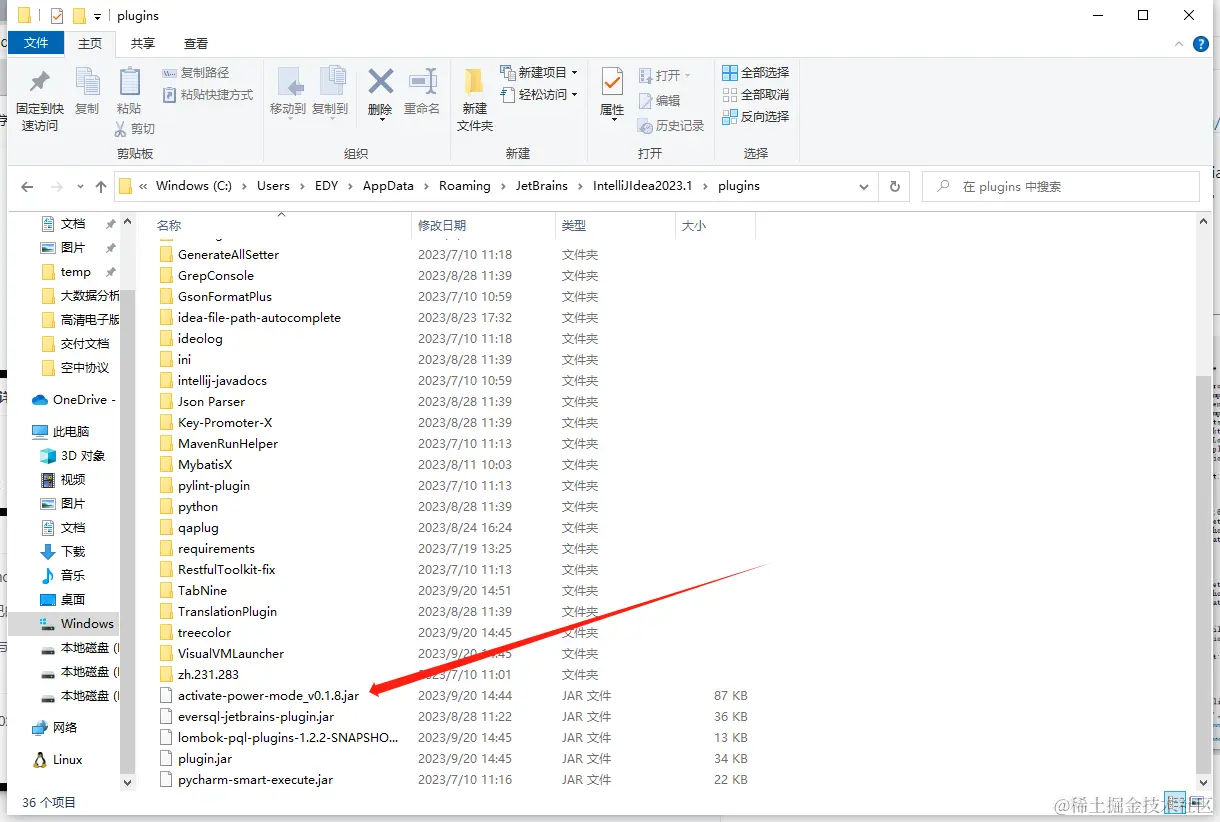Switch to the 查看 ribbon tab

(x=196, y=43)
